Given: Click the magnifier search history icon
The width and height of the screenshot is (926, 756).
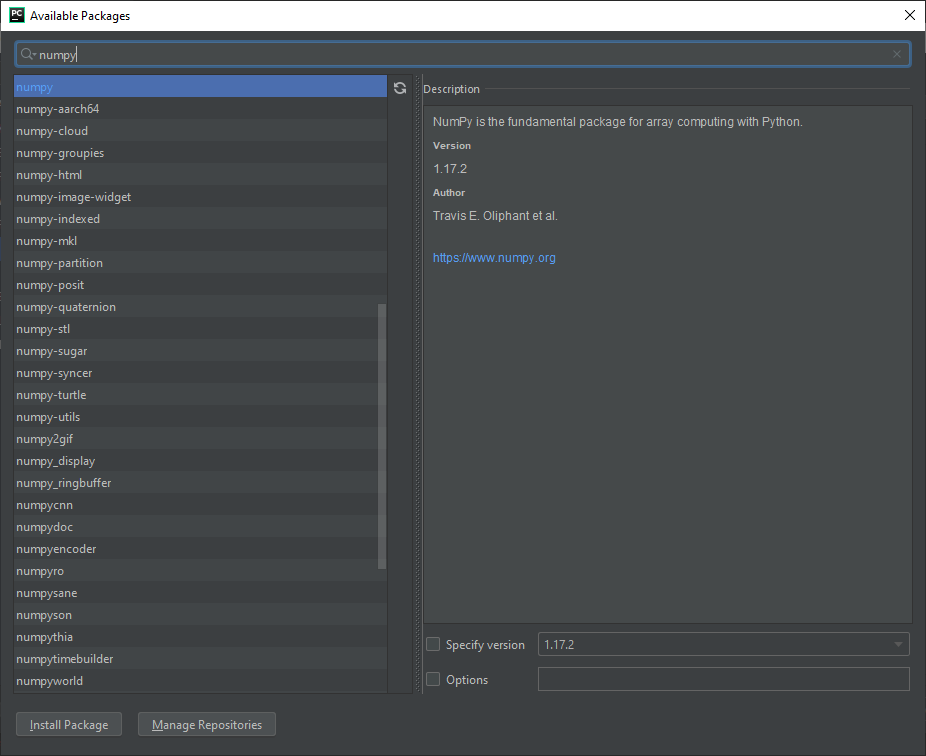Looking at the screenshot, I should (28, 54).
